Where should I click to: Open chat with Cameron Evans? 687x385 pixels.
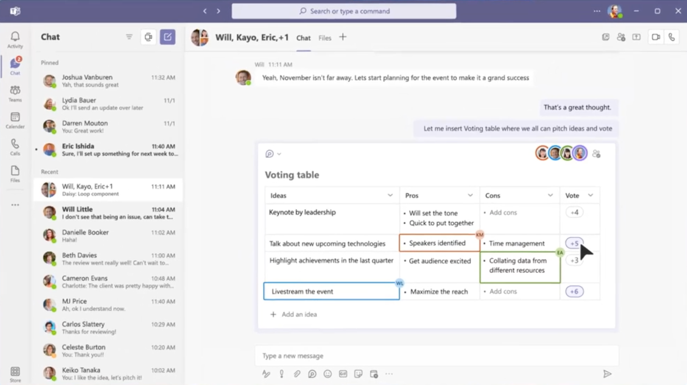coord(108,282)
